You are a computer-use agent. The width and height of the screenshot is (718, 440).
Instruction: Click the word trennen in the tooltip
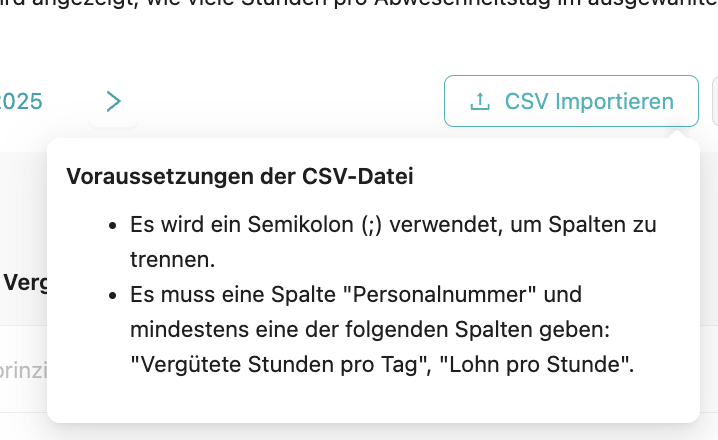pyautogui.click(x=172, y=260)
